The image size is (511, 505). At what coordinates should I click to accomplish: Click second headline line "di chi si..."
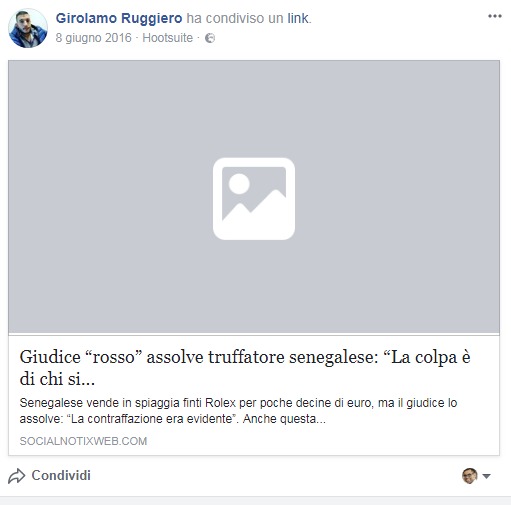coord(57,379)
